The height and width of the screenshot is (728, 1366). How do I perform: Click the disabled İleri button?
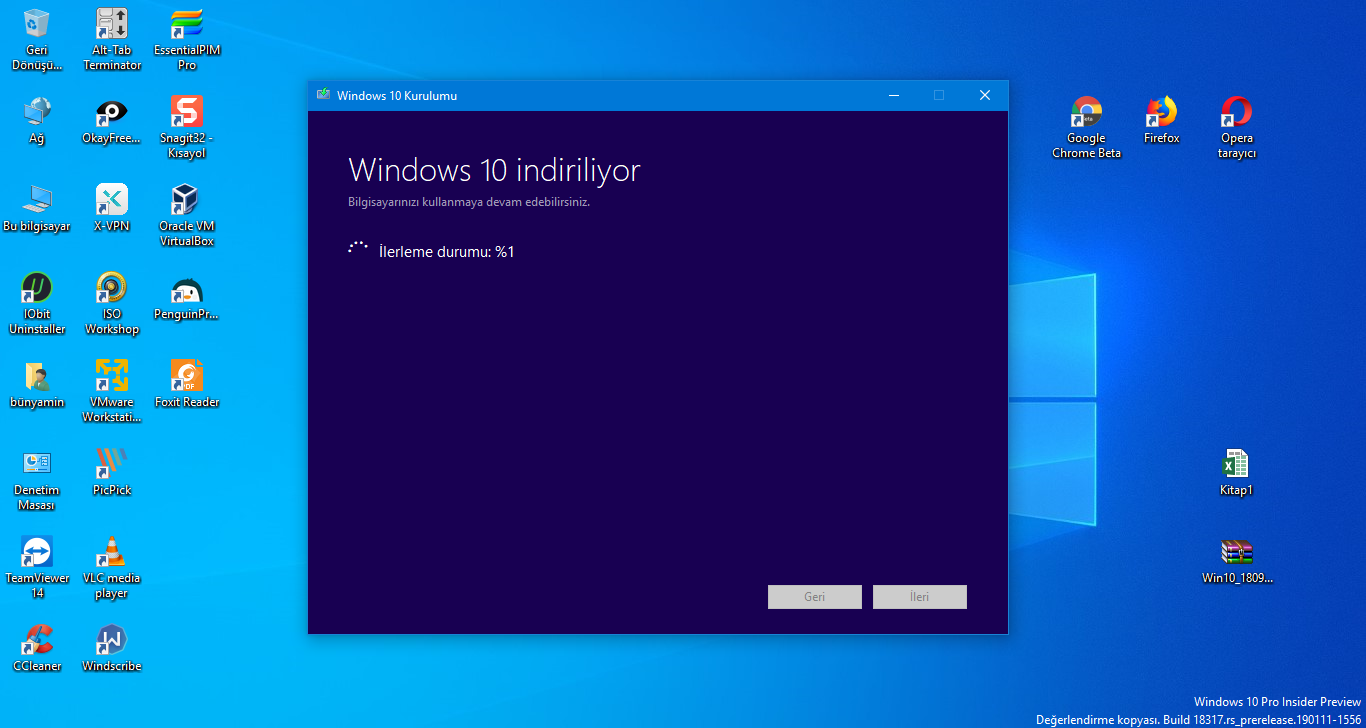click(x=919, y=597)
